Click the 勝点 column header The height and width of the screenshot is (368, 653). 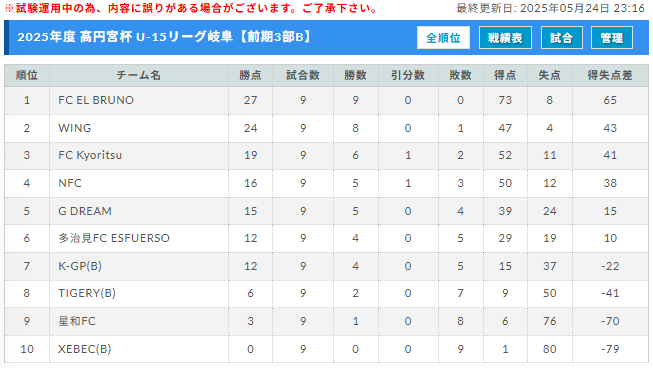(x=250, y=75)
